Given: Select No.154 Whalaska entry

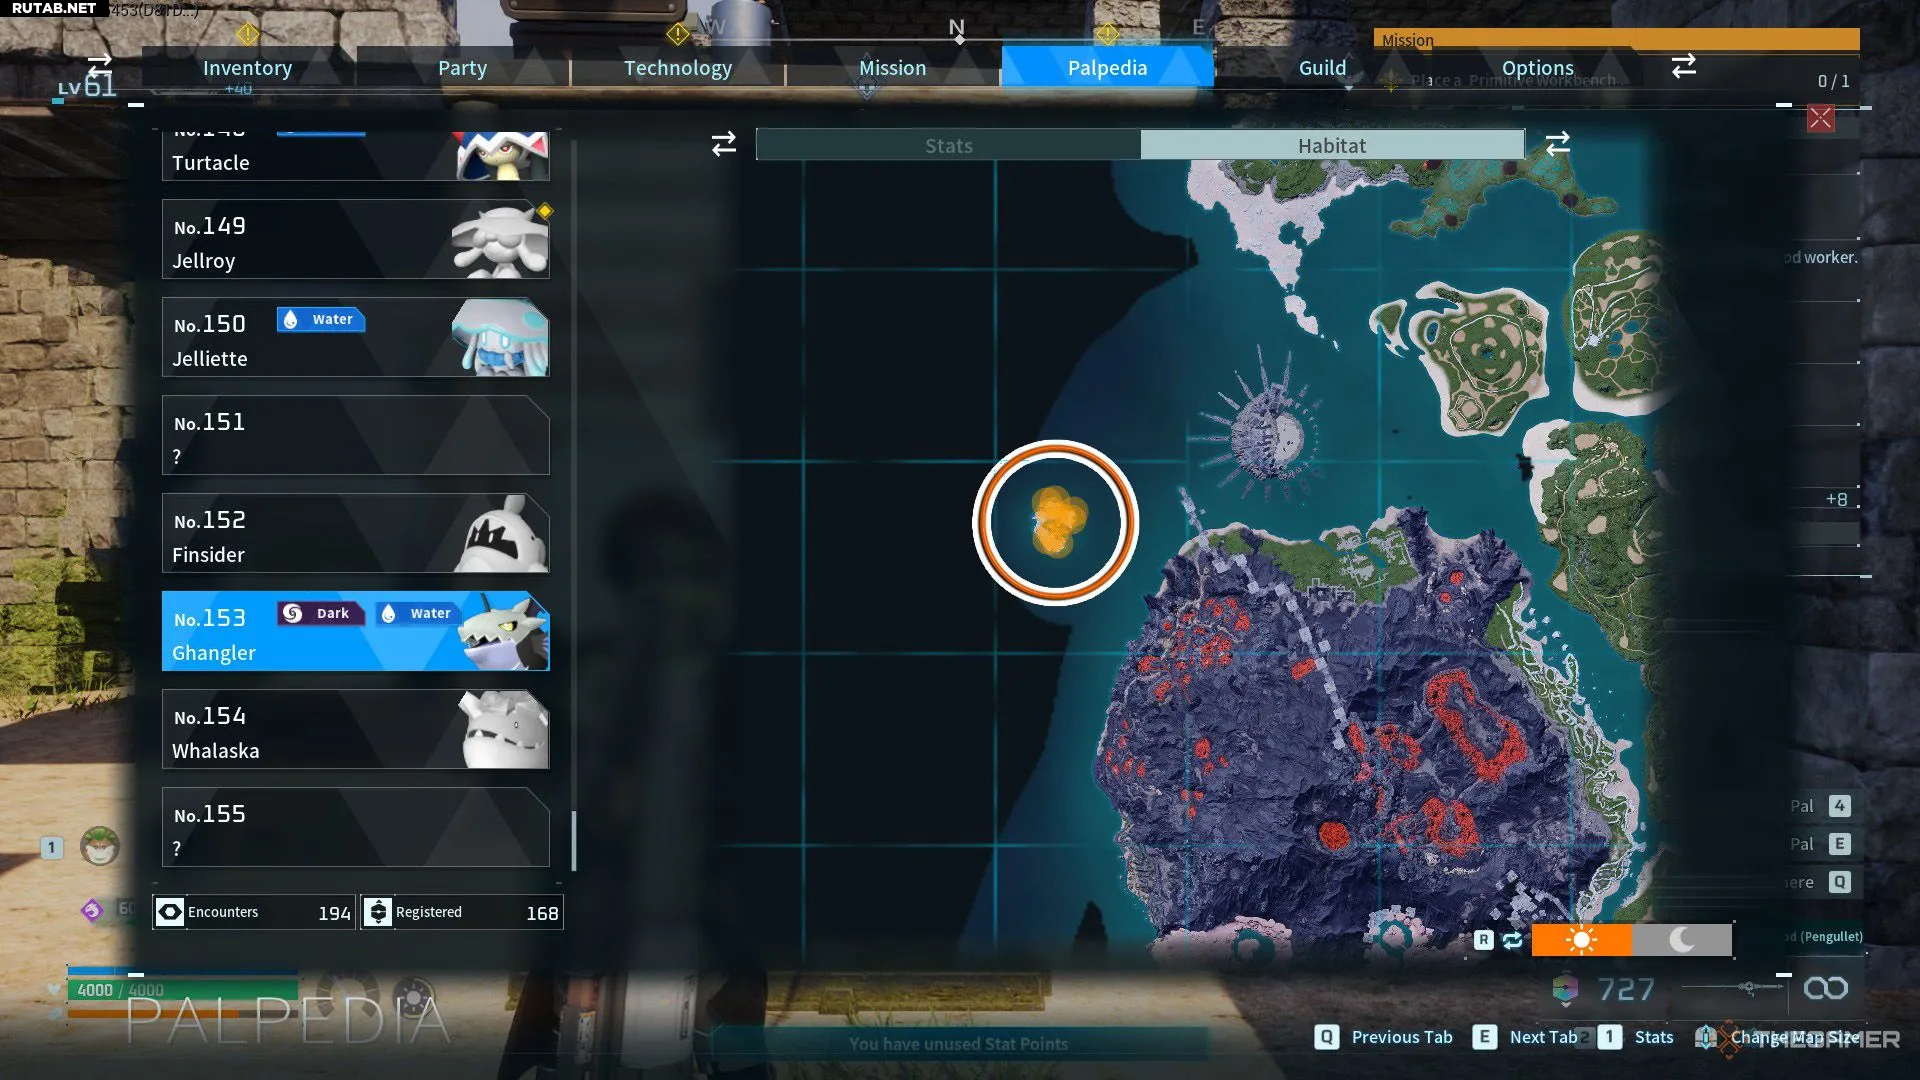Looking at the screenshot, I should tap(356, 729).
